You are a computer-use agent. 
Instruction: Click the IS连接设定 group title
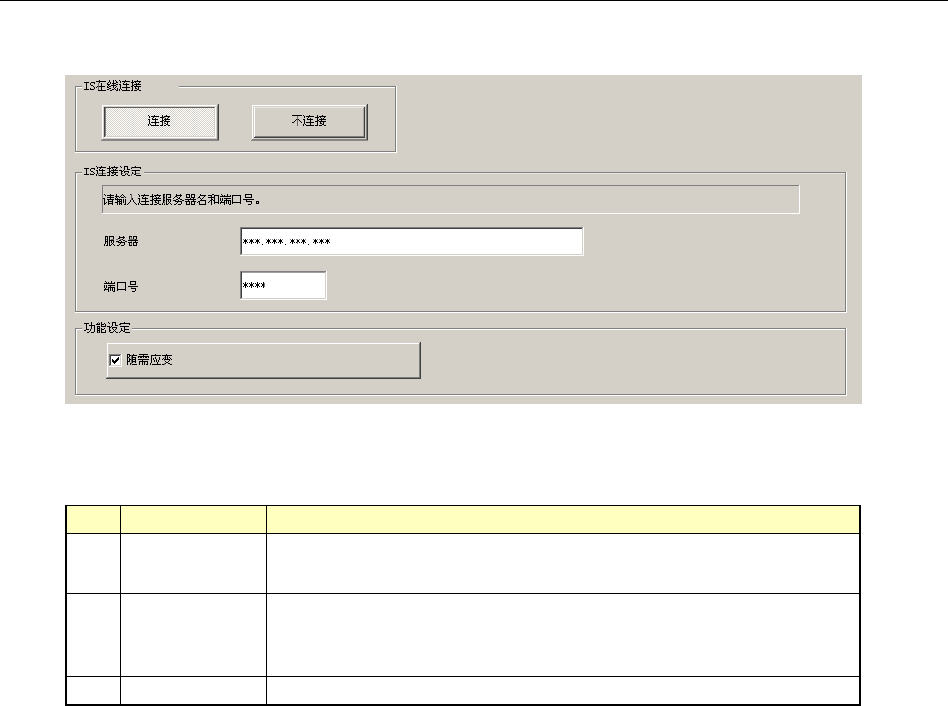click(112, 171)
